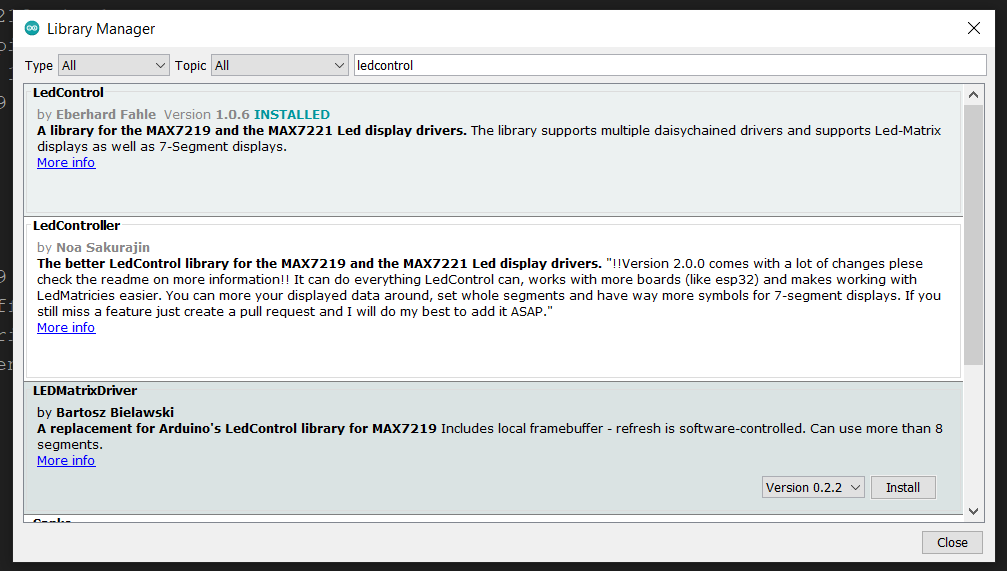Expand the Version 0.2.2 selector dropdown
The image size is (1007, 571).
813,488
